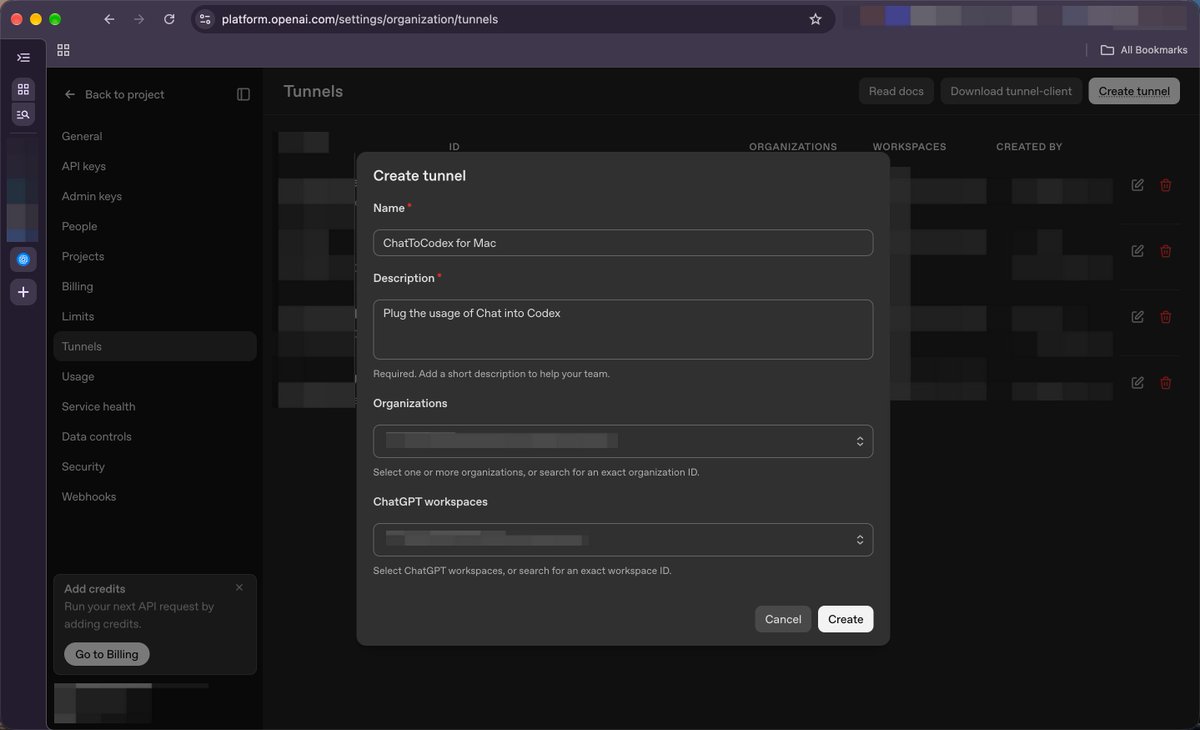Screen dimensions: 1200x730
Task: Edit the last tunnel in the list
Action: [1137, 382]
